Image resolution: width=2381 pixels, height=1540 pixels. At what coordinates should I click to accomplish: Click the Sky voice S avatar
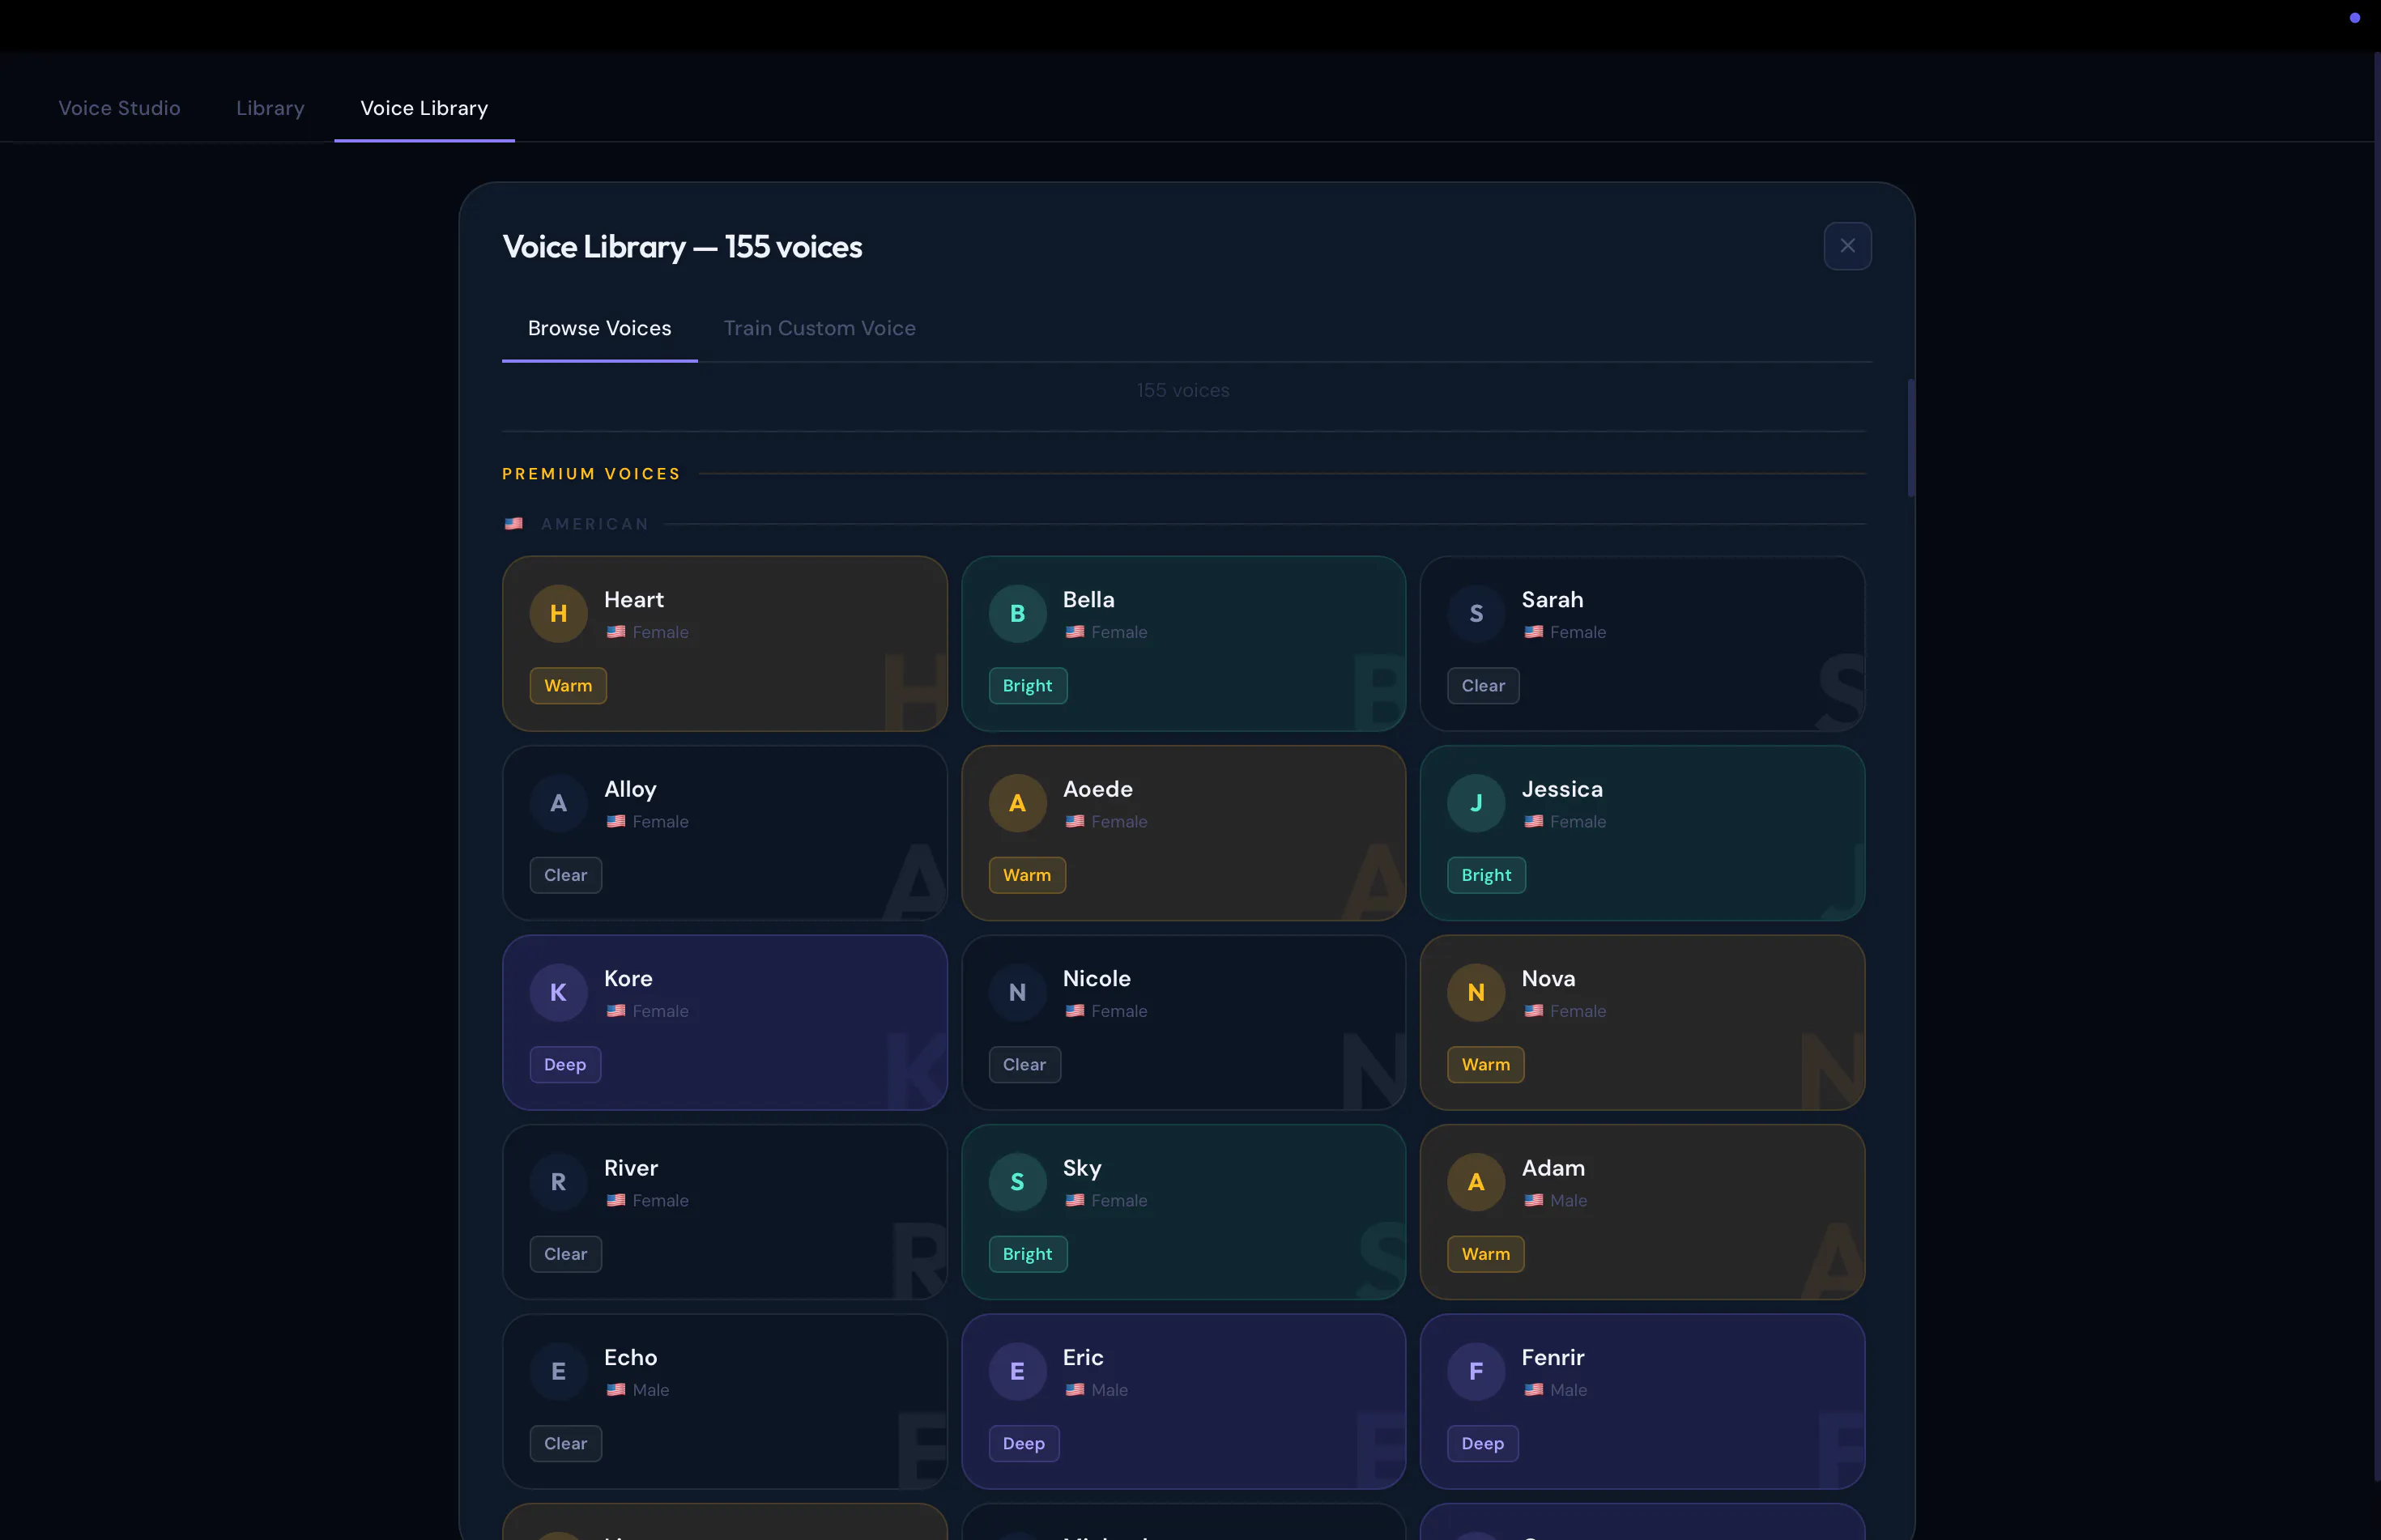pos(1017,1182)
